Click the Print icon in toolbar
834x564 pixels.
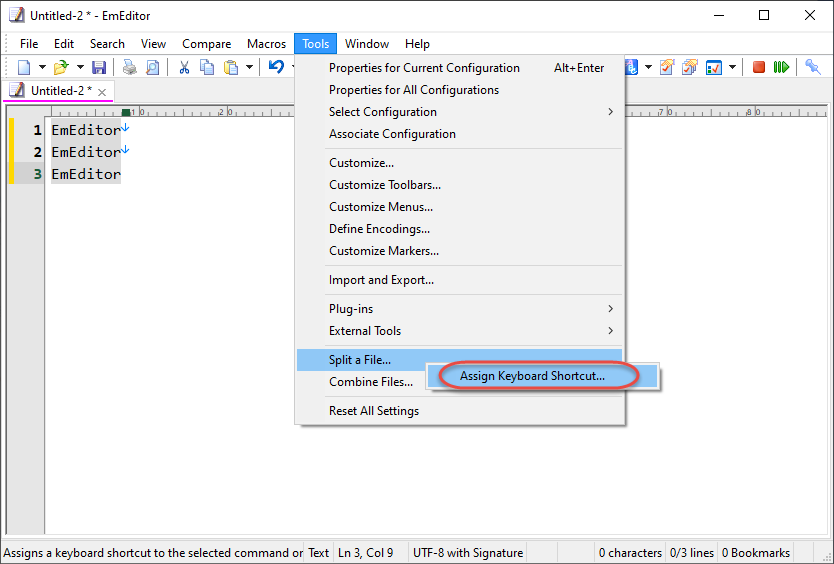(x=129, y=68)
